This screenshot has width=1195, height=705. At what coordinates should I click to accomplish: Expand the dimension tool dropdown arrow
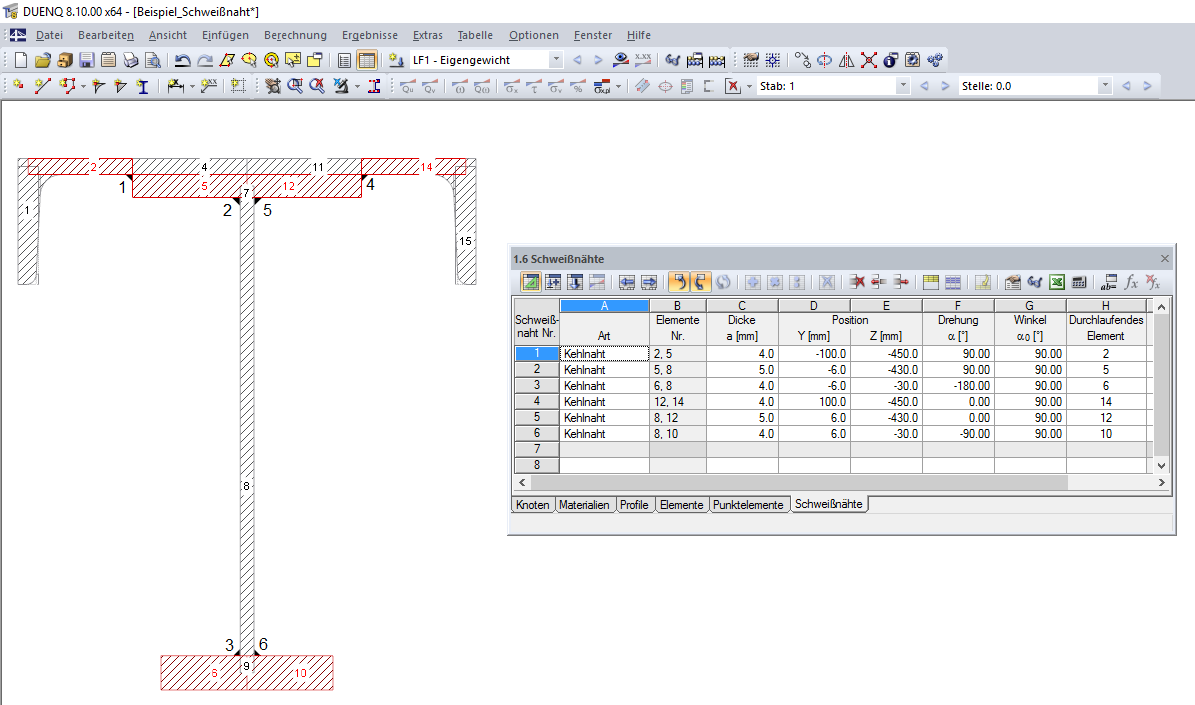[192, 86]
